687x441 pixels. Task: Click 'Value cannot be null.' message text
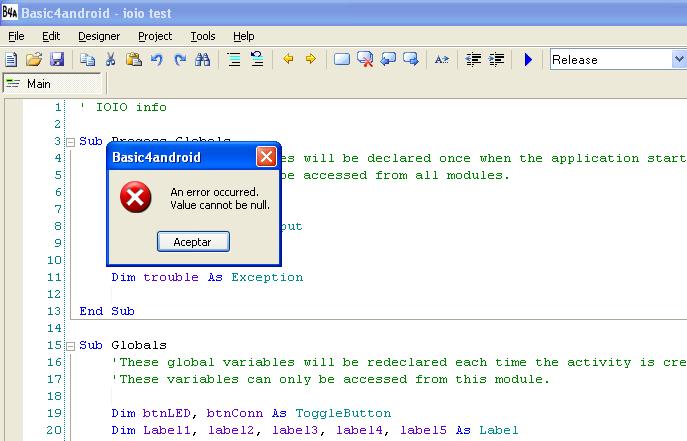click(x=220, y=205)
